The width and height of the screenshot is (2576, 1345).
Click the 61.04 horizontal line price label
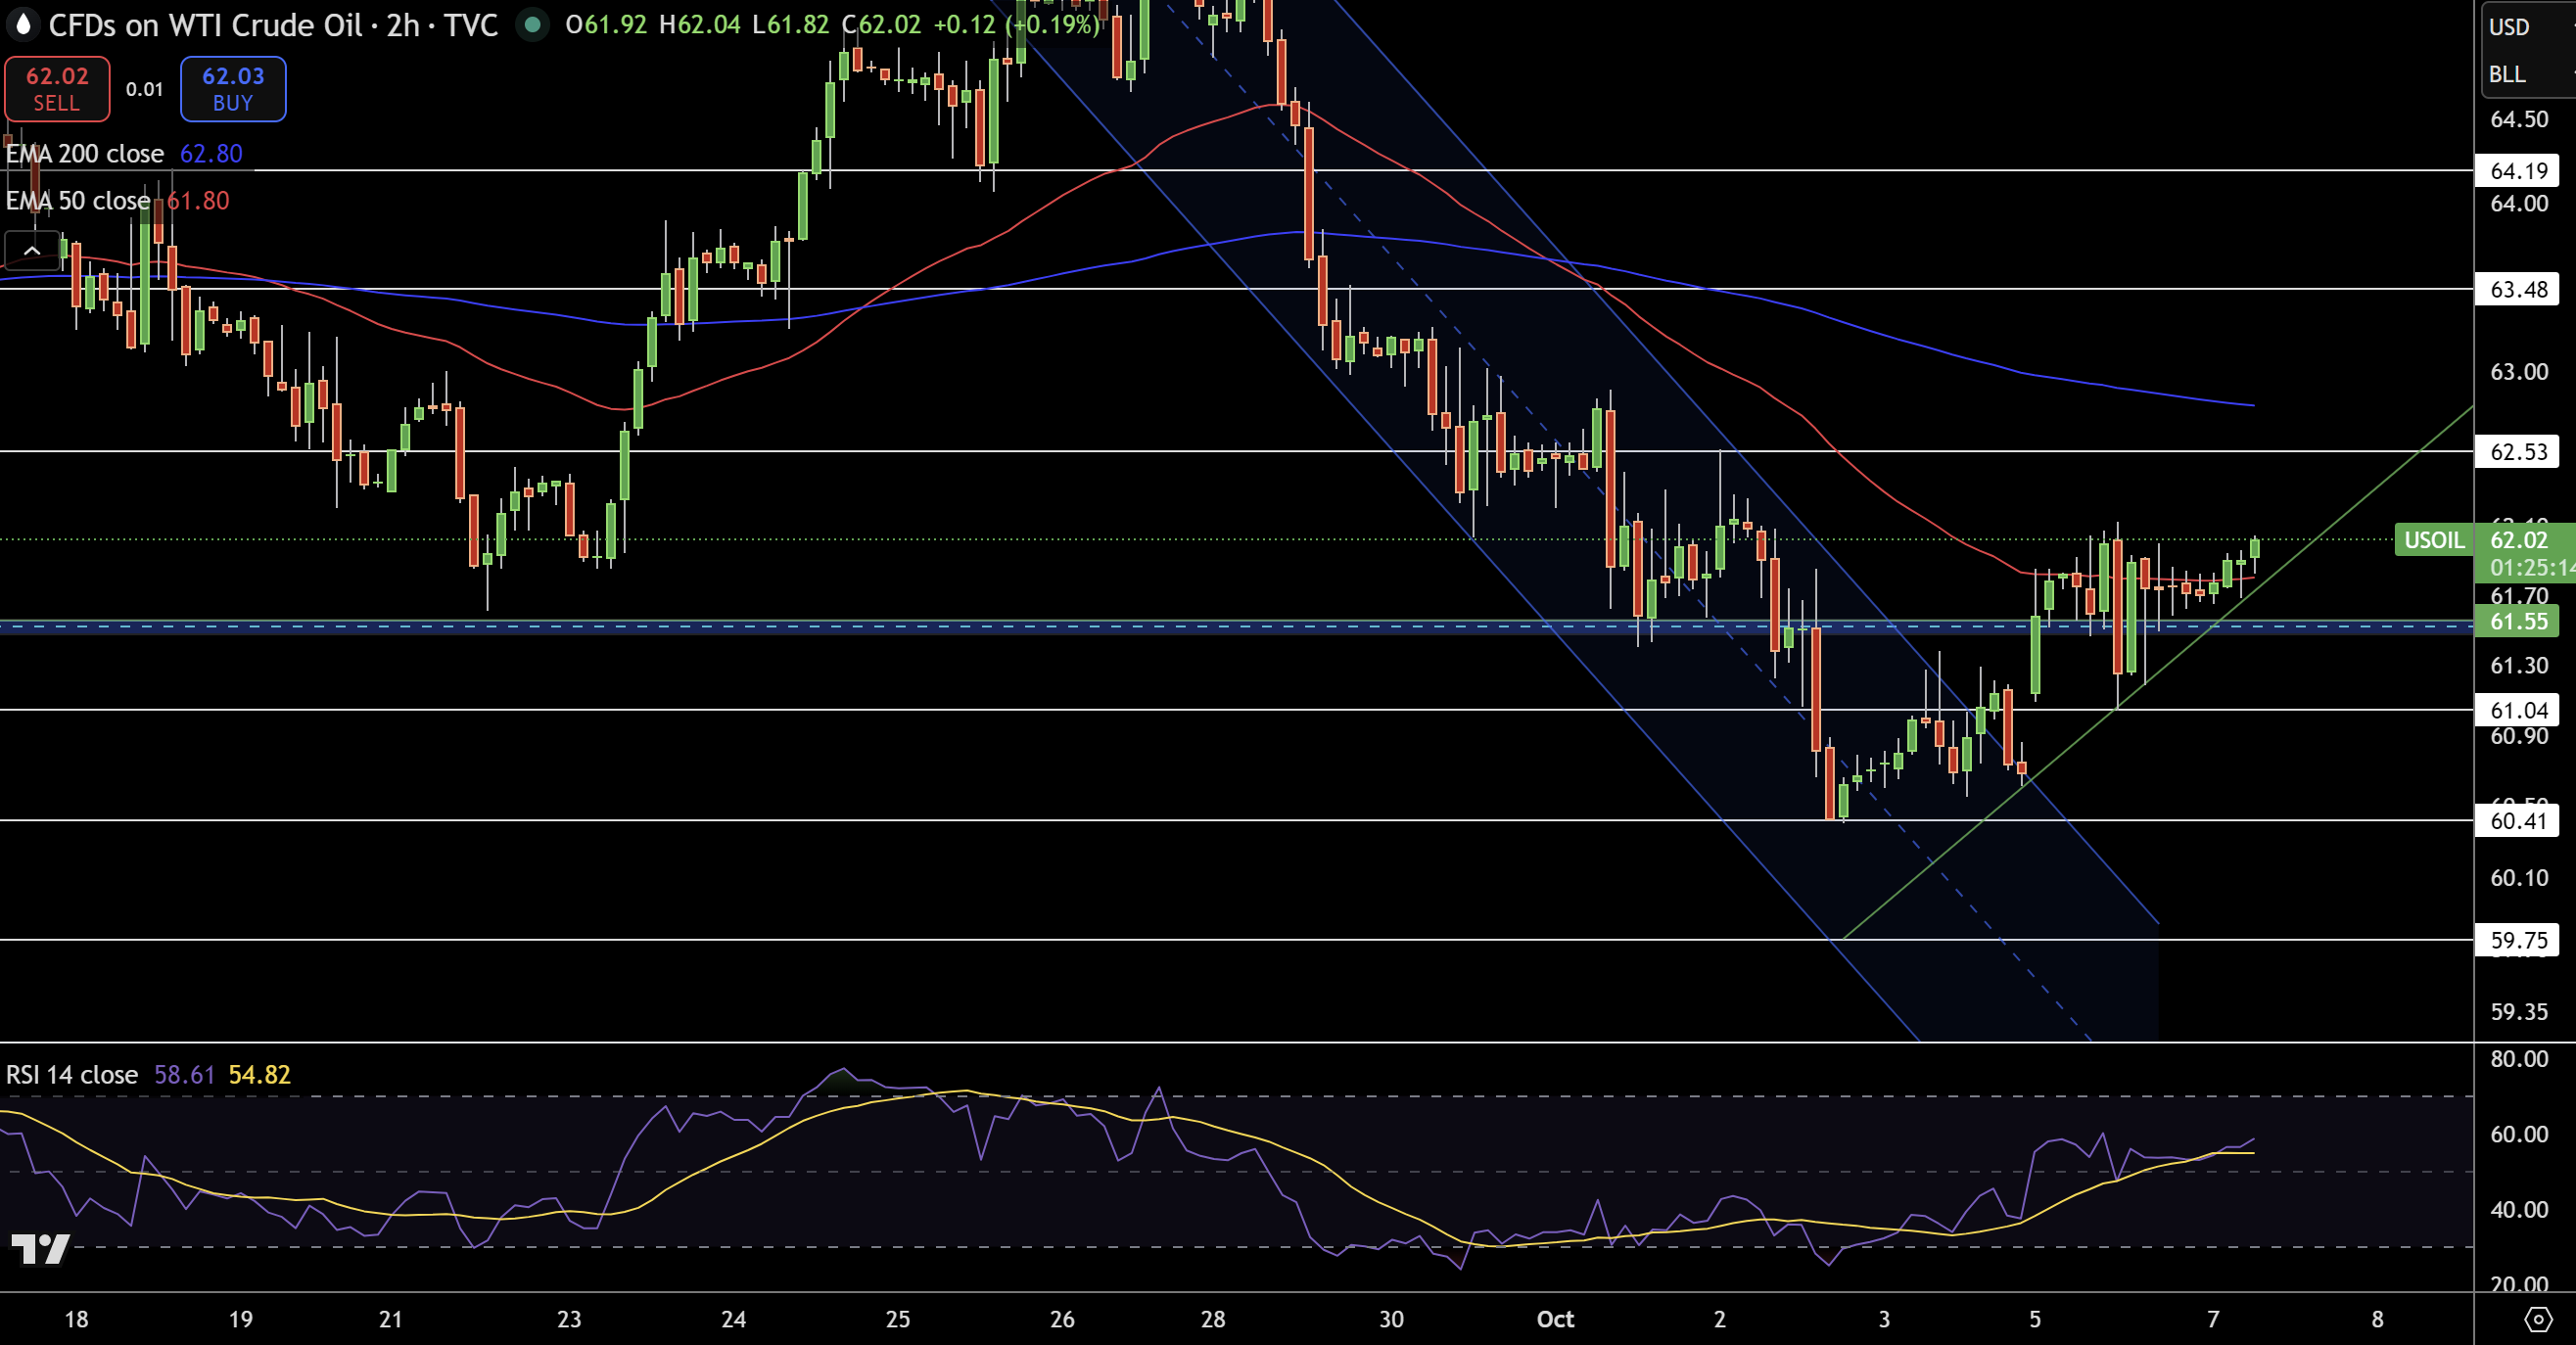(2518, 710)
